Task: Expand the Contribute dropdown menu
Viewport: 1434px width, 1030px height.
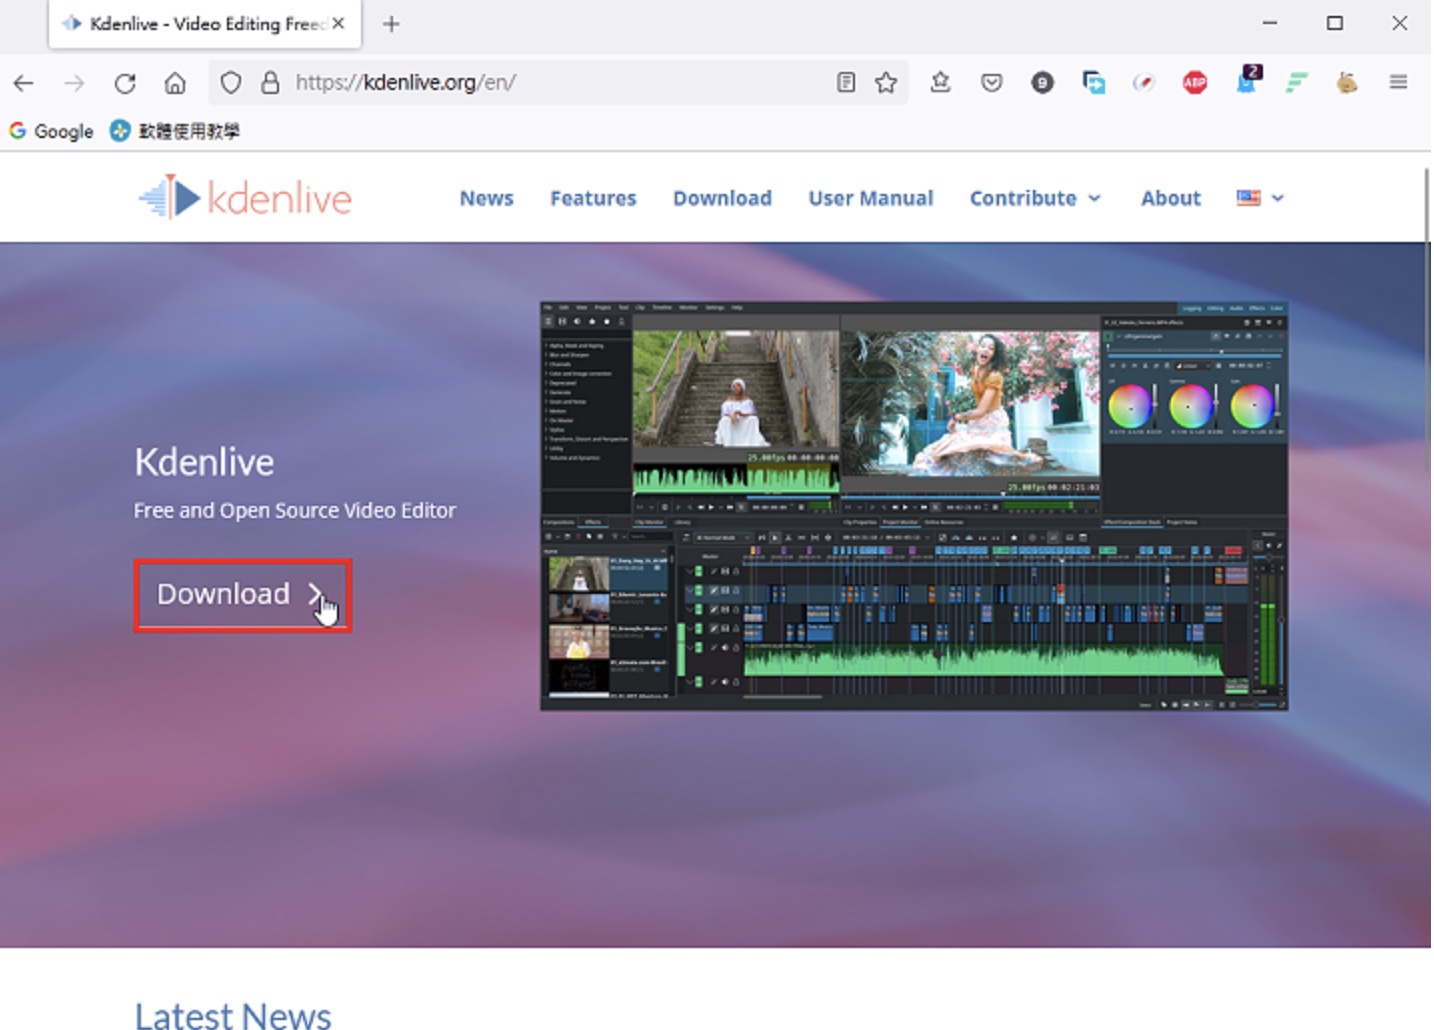Action: point(1035,198)
